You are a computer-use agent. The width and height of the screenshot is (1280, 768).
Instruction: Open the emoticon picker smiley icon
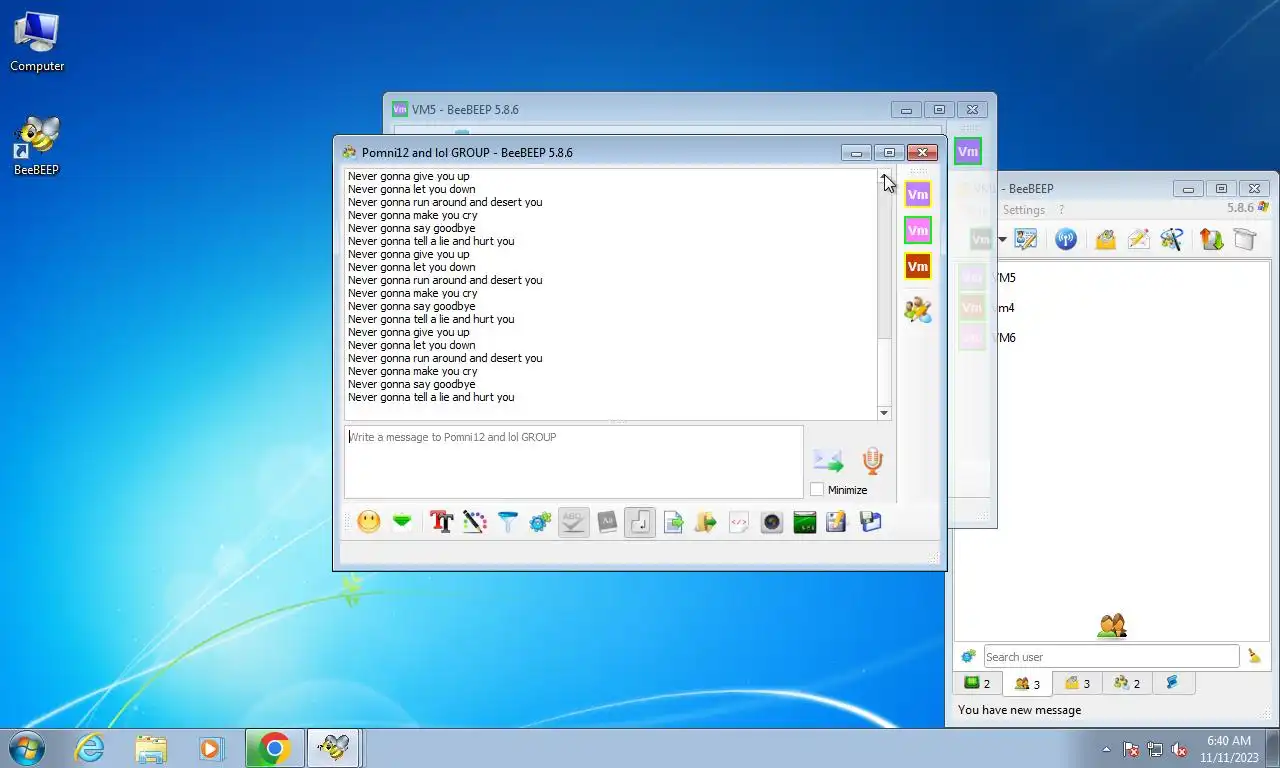coord(369,522)
